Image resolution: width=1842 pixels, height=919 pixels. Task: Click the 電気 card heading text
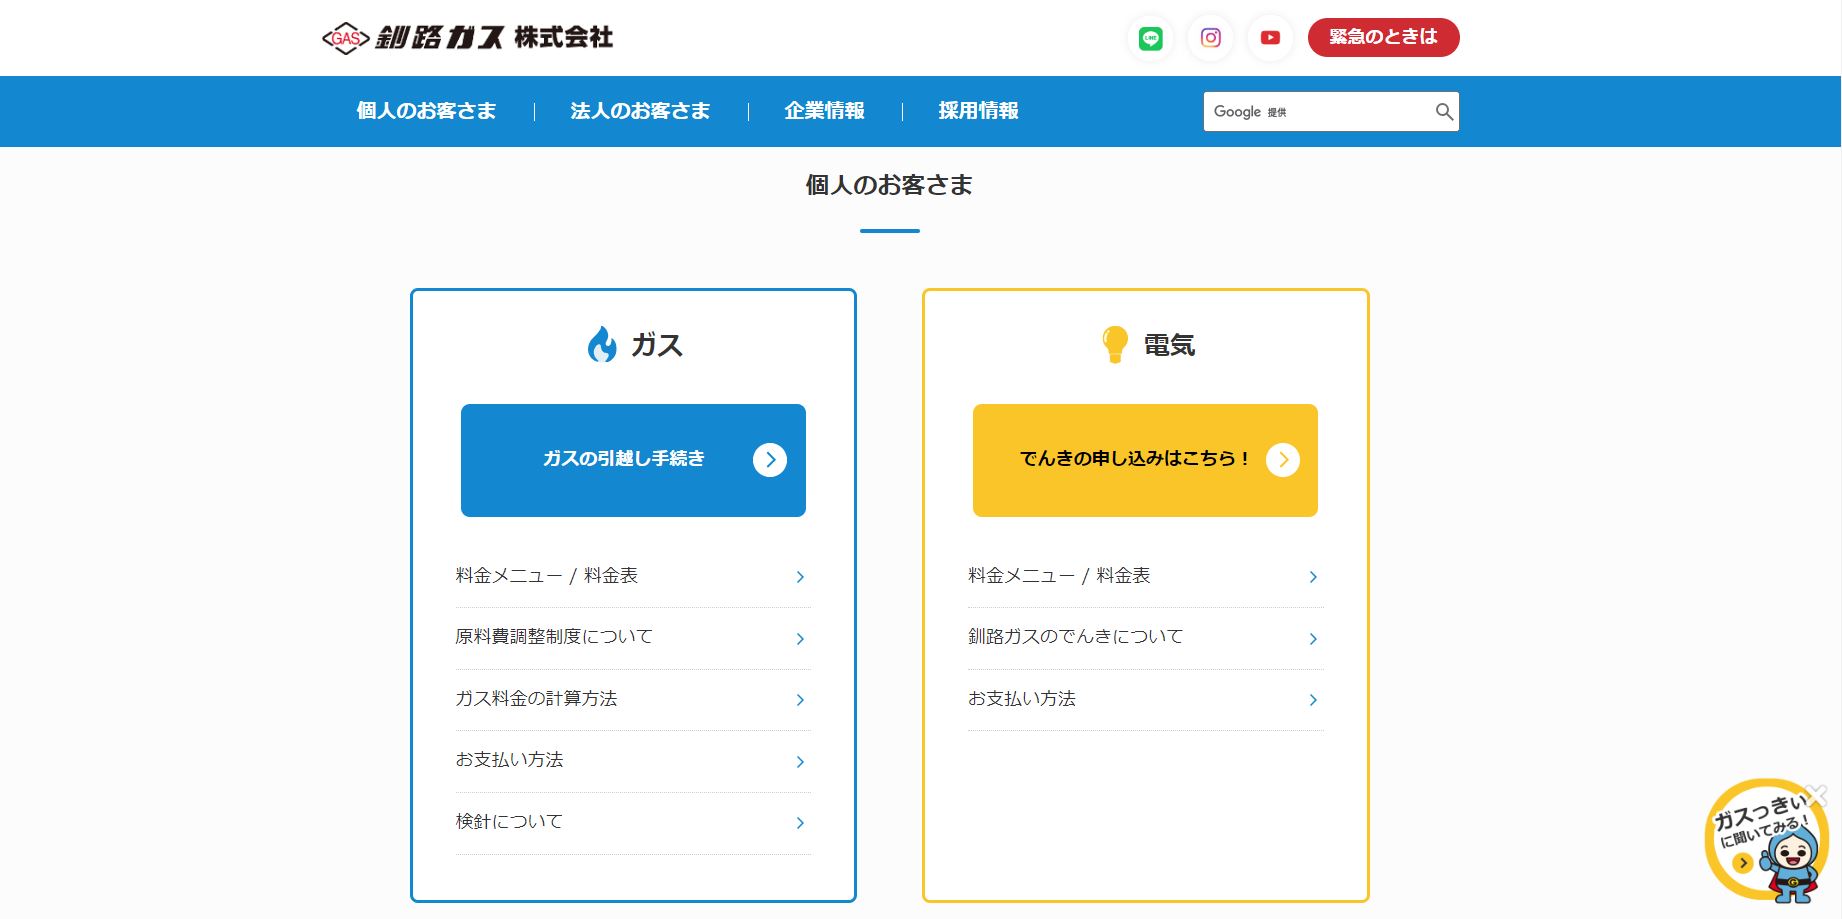click(x=1169, y=345)
